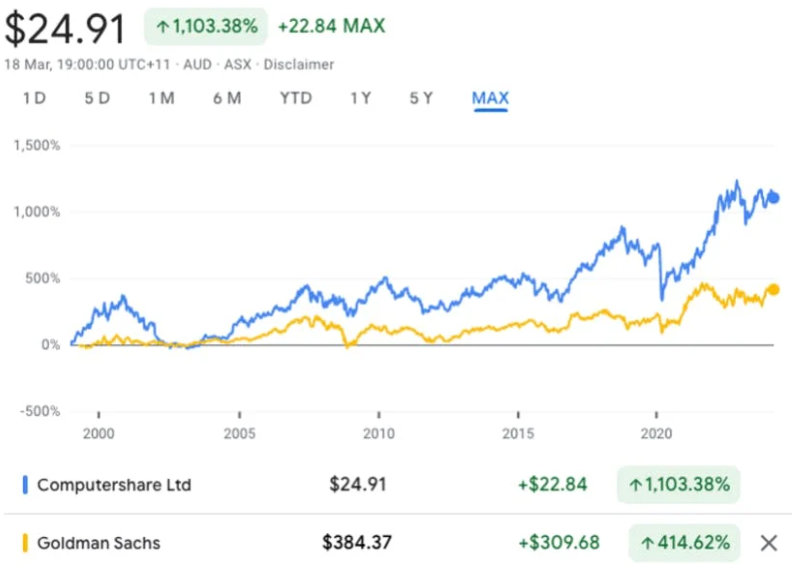The image size is (808, 583).
Task: Select the 5 Y time range
Action: (x=421, y=98)
